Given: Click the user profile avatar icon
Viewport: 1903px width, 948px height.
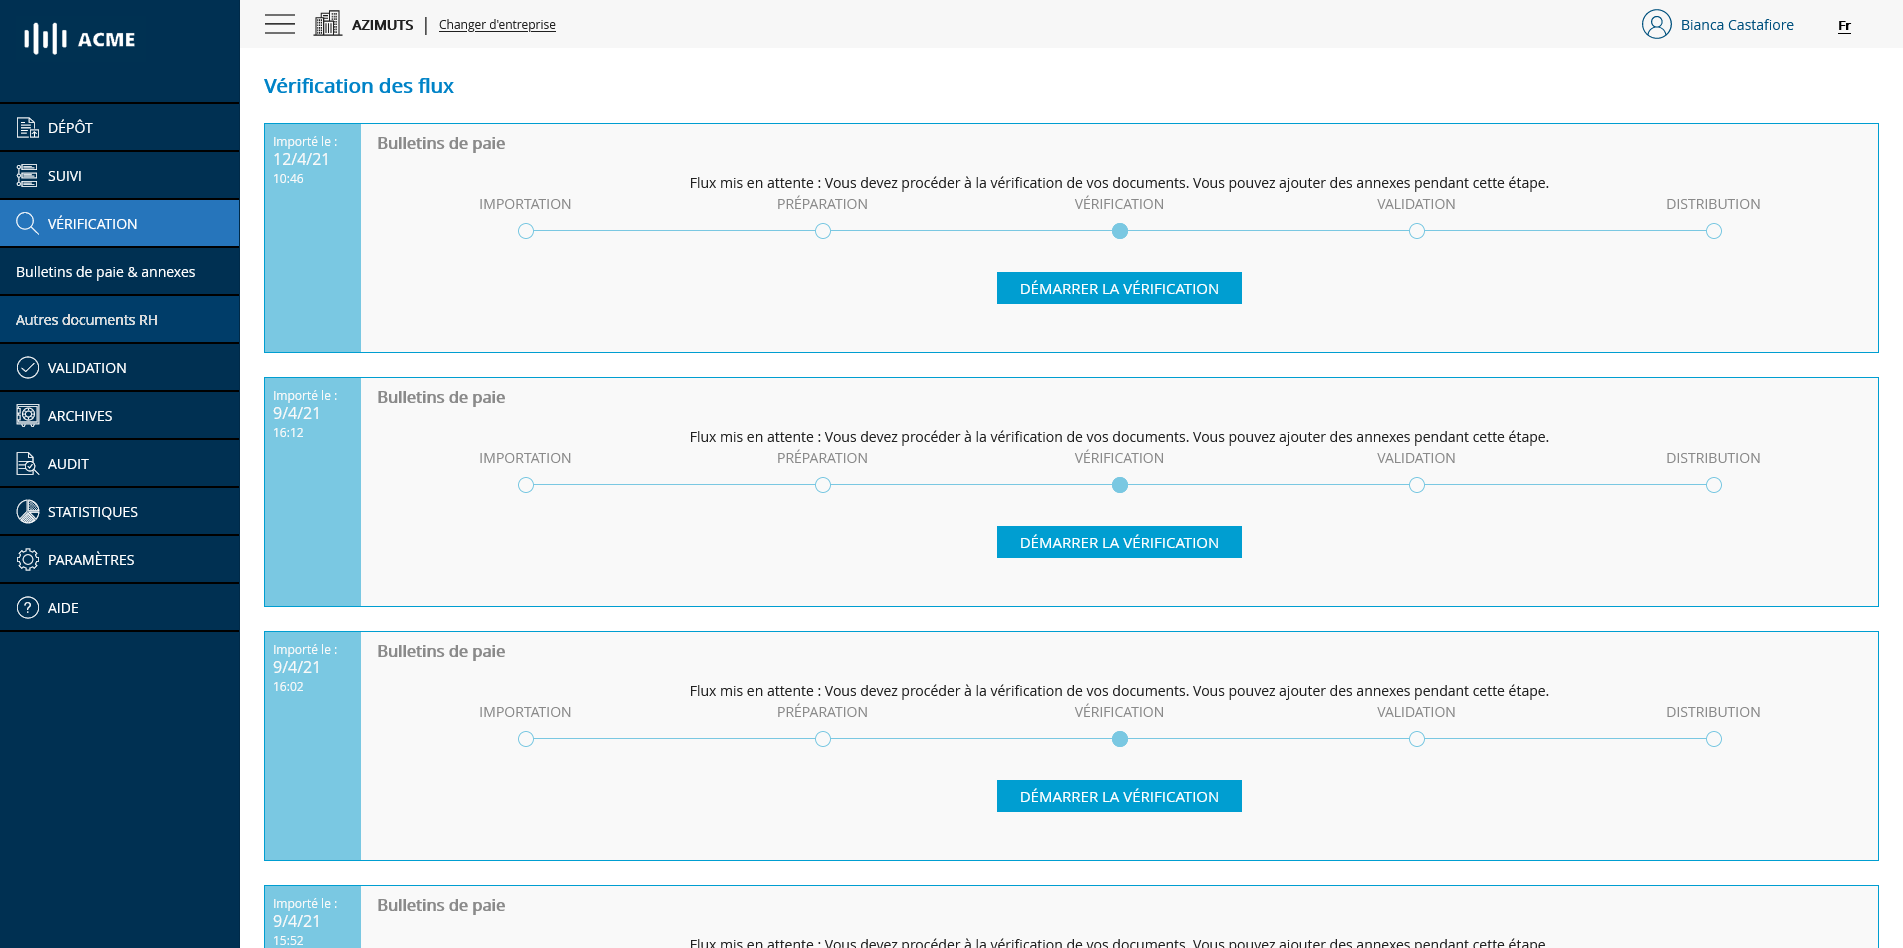Looking at the screenshot, I should (x=1656, y=24).
